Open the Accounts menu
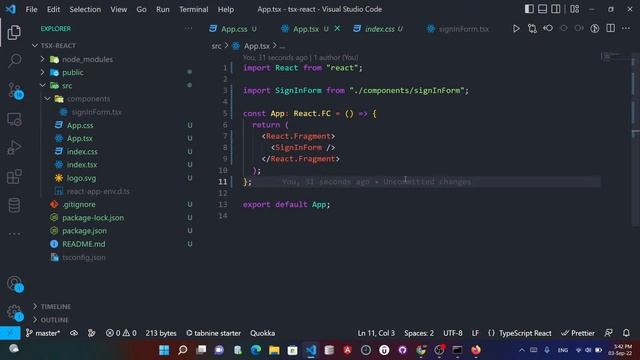640x360 pixels. 15,284
